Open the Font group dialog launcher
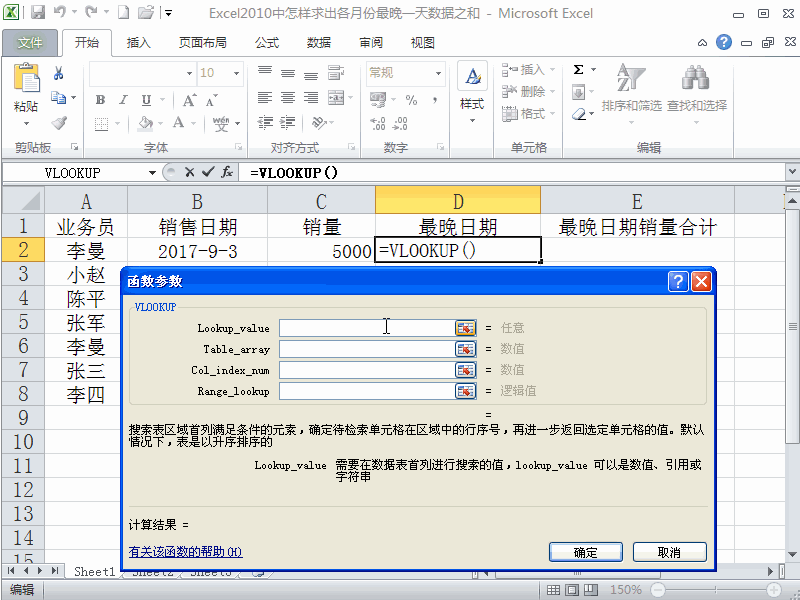800x600 pixels. (x=238, y=147)
